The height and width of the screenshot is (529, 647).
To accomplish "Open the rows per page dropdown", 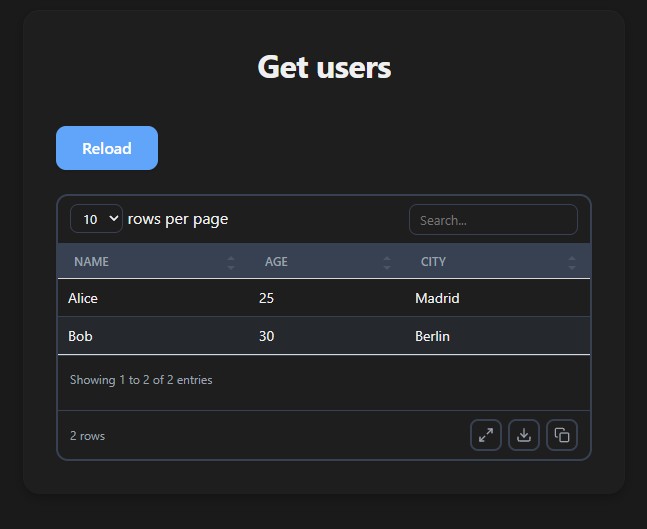I will point(96,219).
